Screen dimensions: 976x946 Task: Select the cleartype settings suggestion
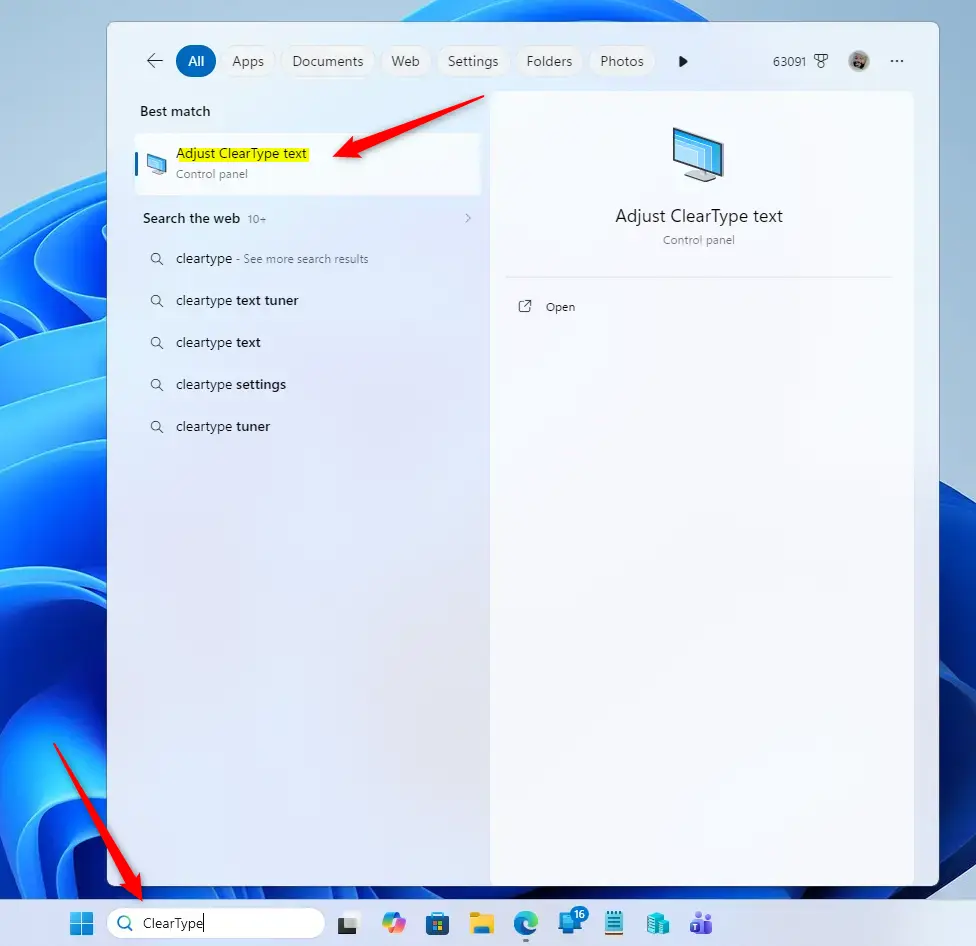pos(308,385)
